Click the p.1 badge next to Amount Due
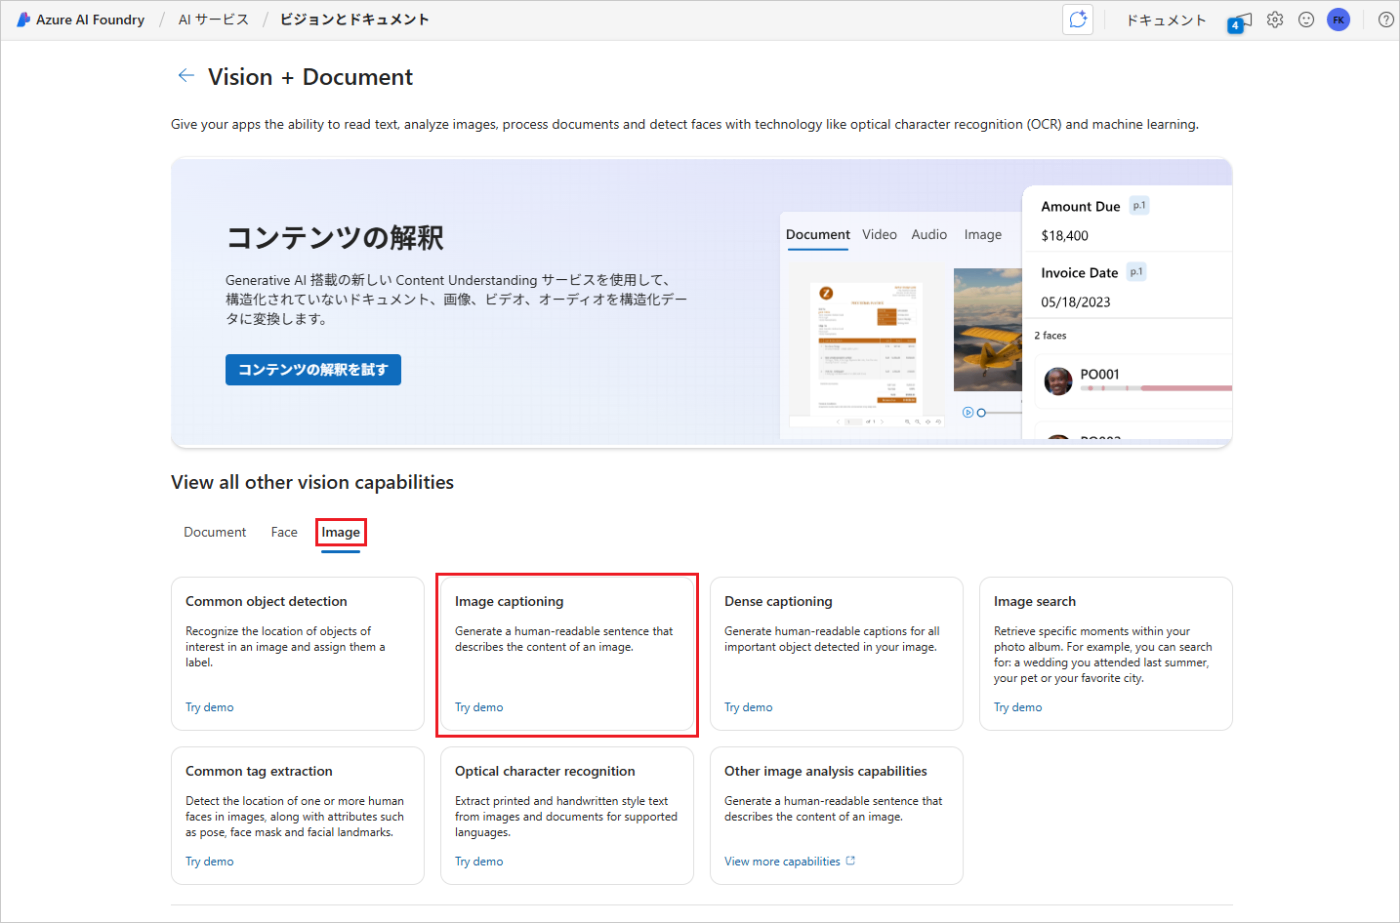Image resolution: width=1400 pixels, height=923 pixels. click(x=1139, y=205)
